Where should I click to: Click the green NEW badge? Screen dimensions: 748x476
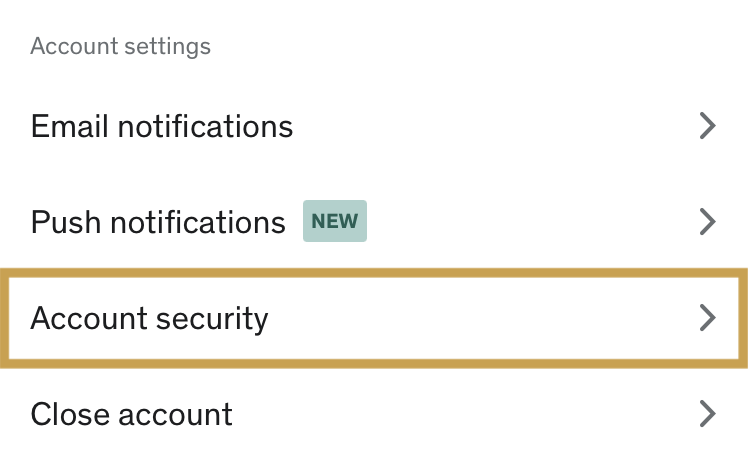pyautogui.click(x=335, y=222)
